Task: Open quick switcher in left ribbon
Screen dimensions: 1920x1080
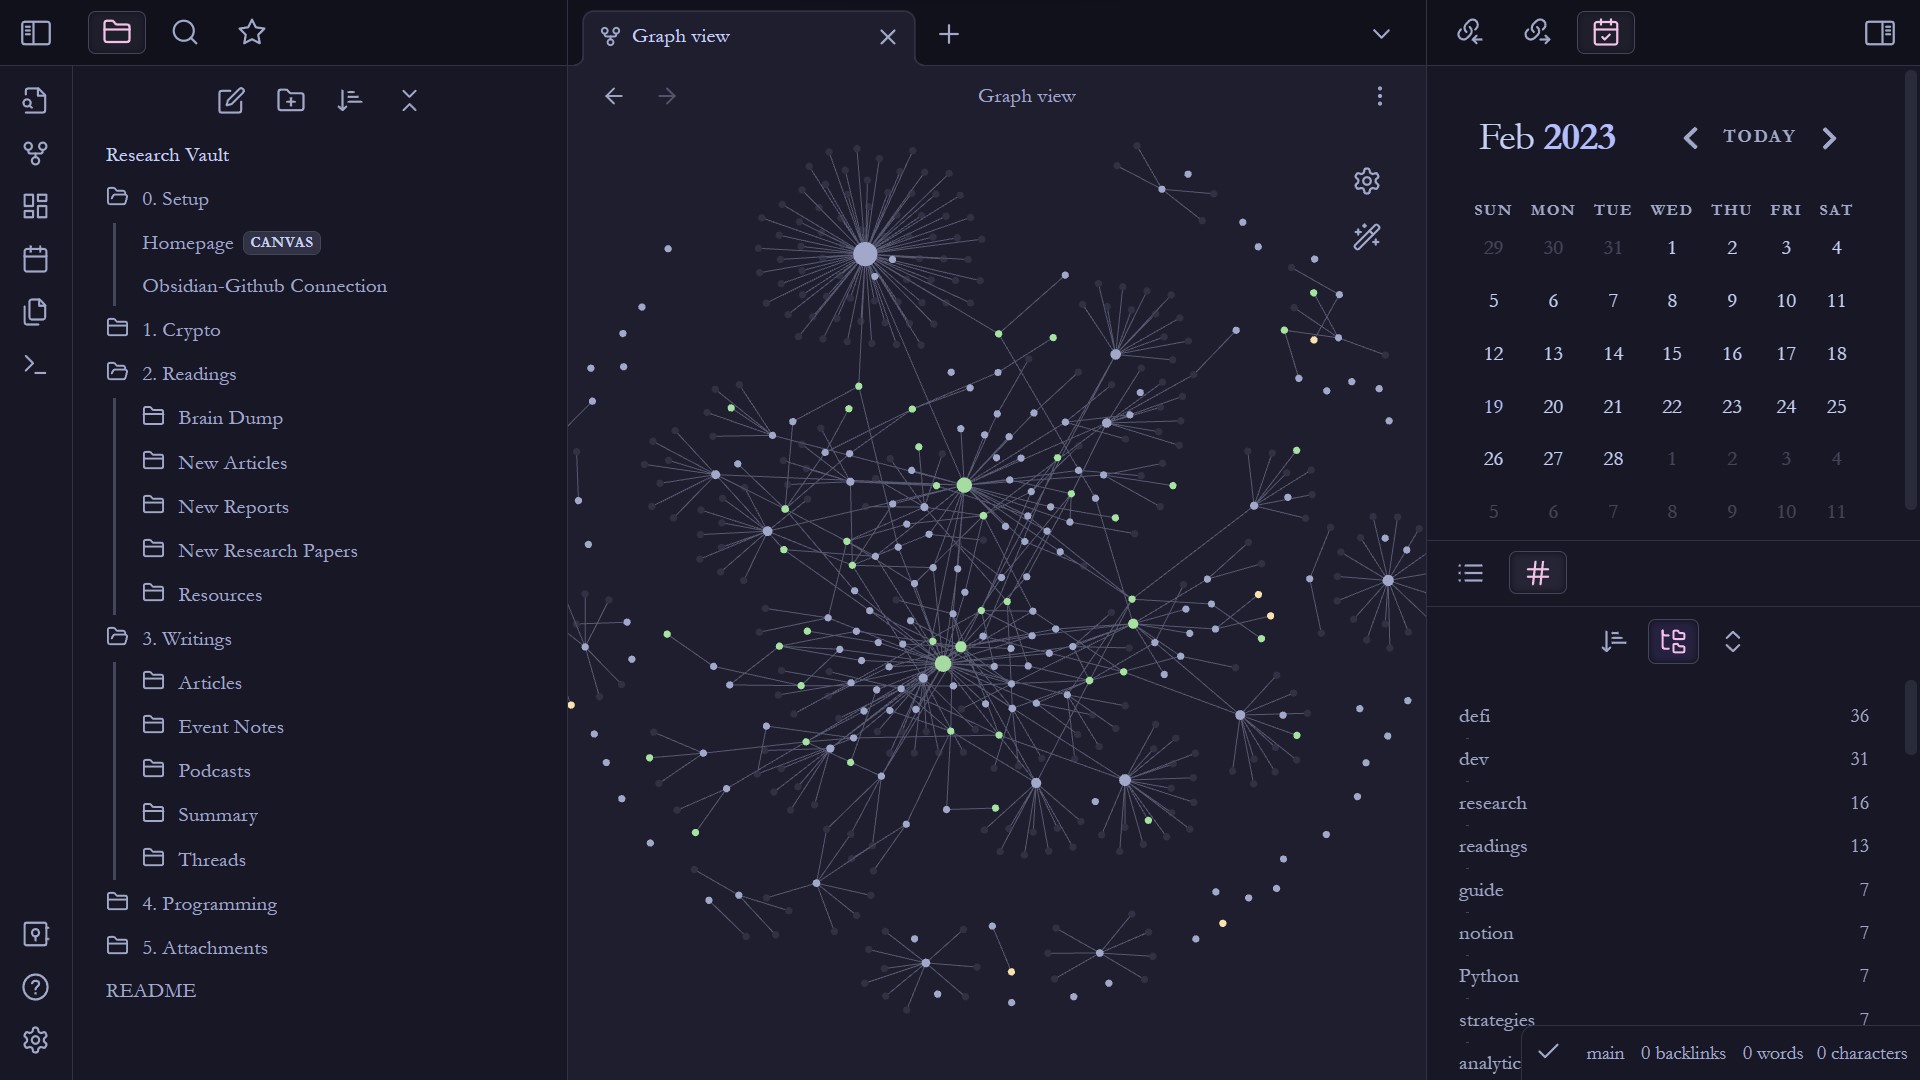Action: tap(35, 100)
